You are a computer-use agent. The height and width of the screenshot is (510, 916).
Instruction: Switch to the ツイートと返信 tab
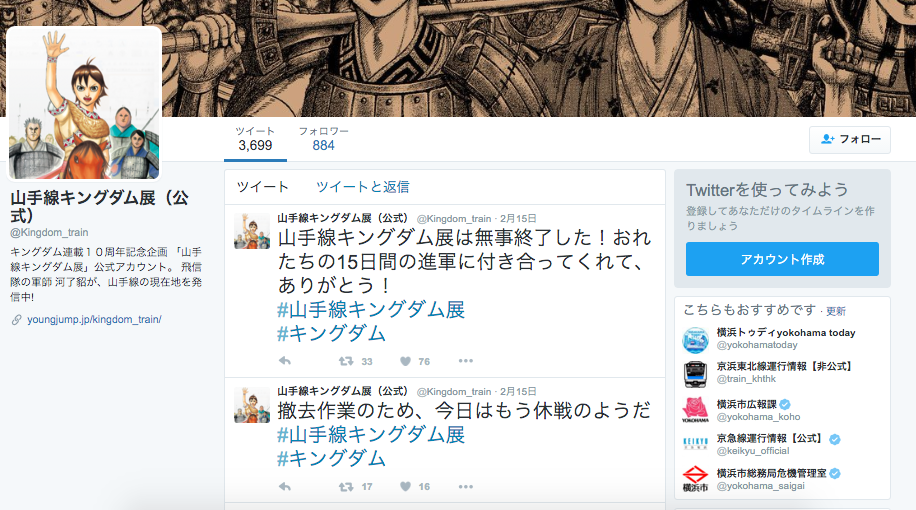362,187
